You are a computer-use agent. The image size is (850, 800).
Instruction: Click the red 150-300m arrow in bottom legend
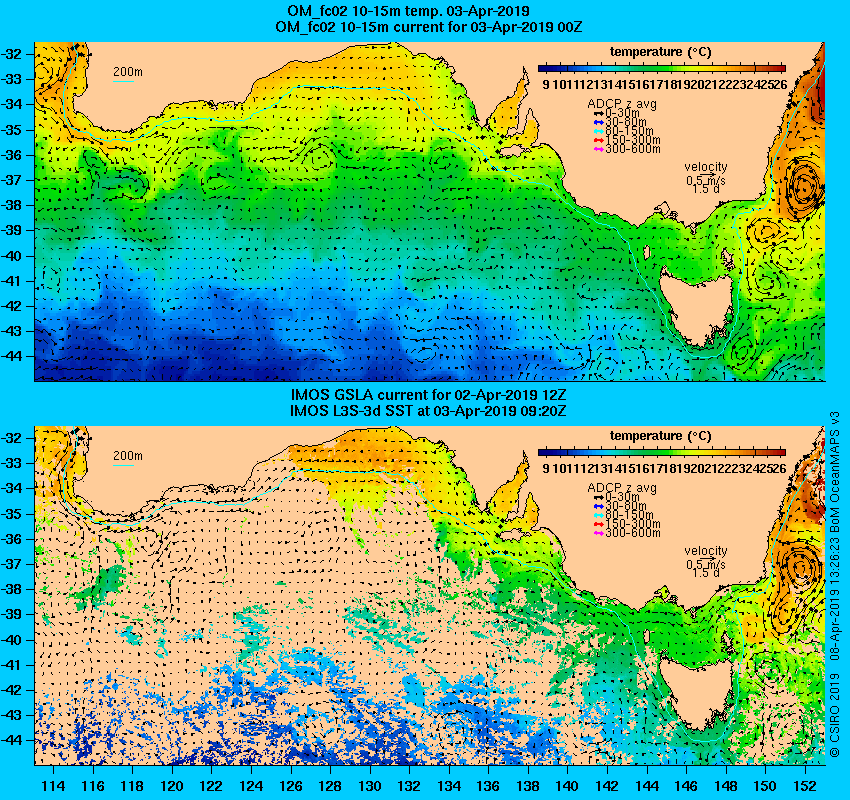[598, 524]
